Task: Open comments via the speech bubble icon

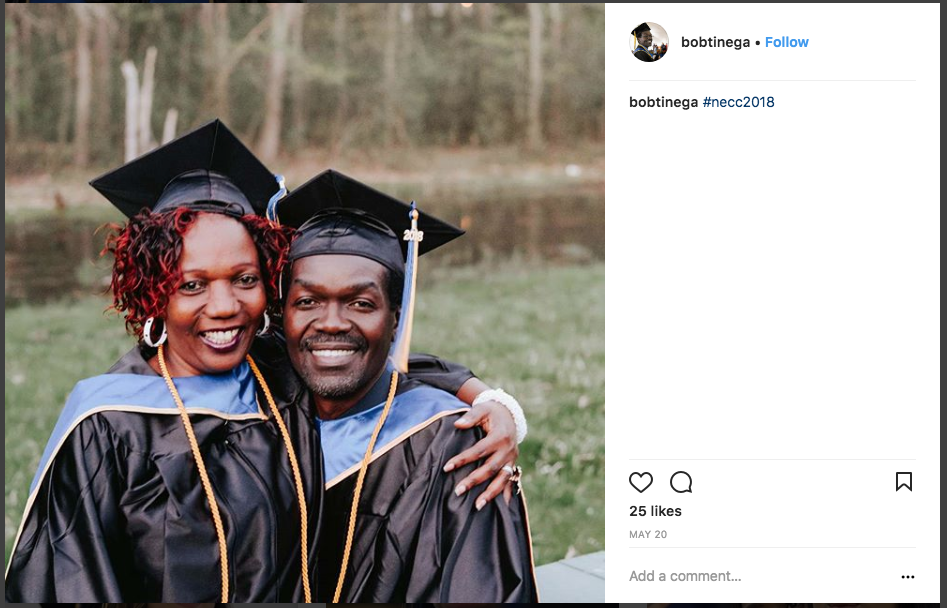Action: click(681, 482)
